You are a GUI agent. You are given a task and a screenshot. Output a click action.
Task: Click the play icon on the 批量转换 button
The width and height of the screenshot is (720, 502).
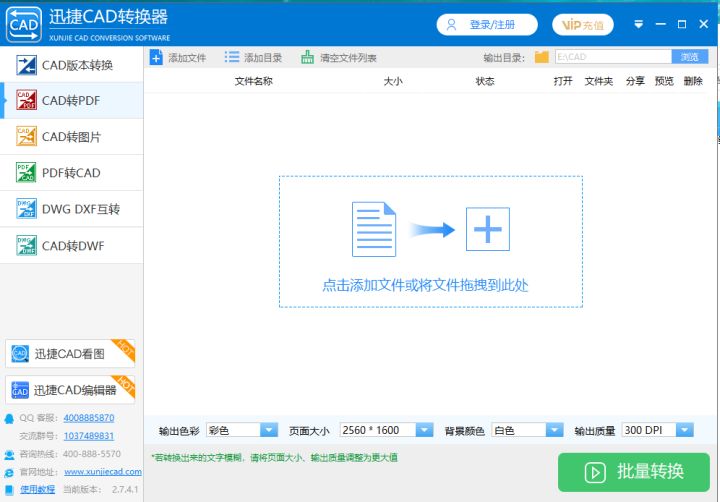(595, 473)
